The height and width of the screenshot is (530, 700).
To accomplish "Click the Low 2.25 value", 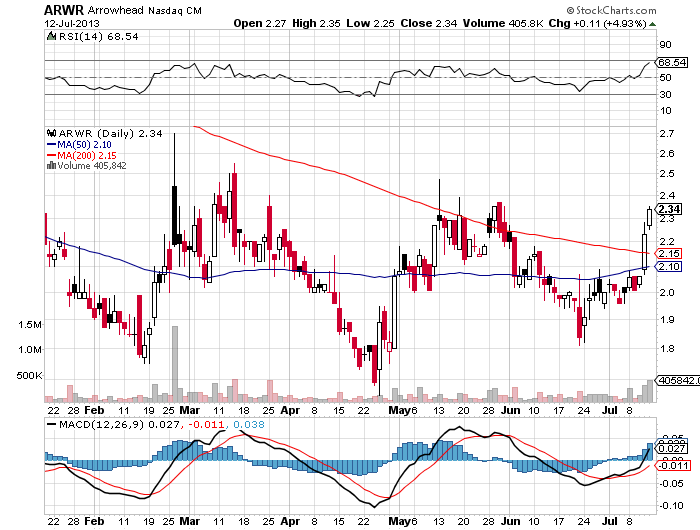I will [x=371, y=23].
